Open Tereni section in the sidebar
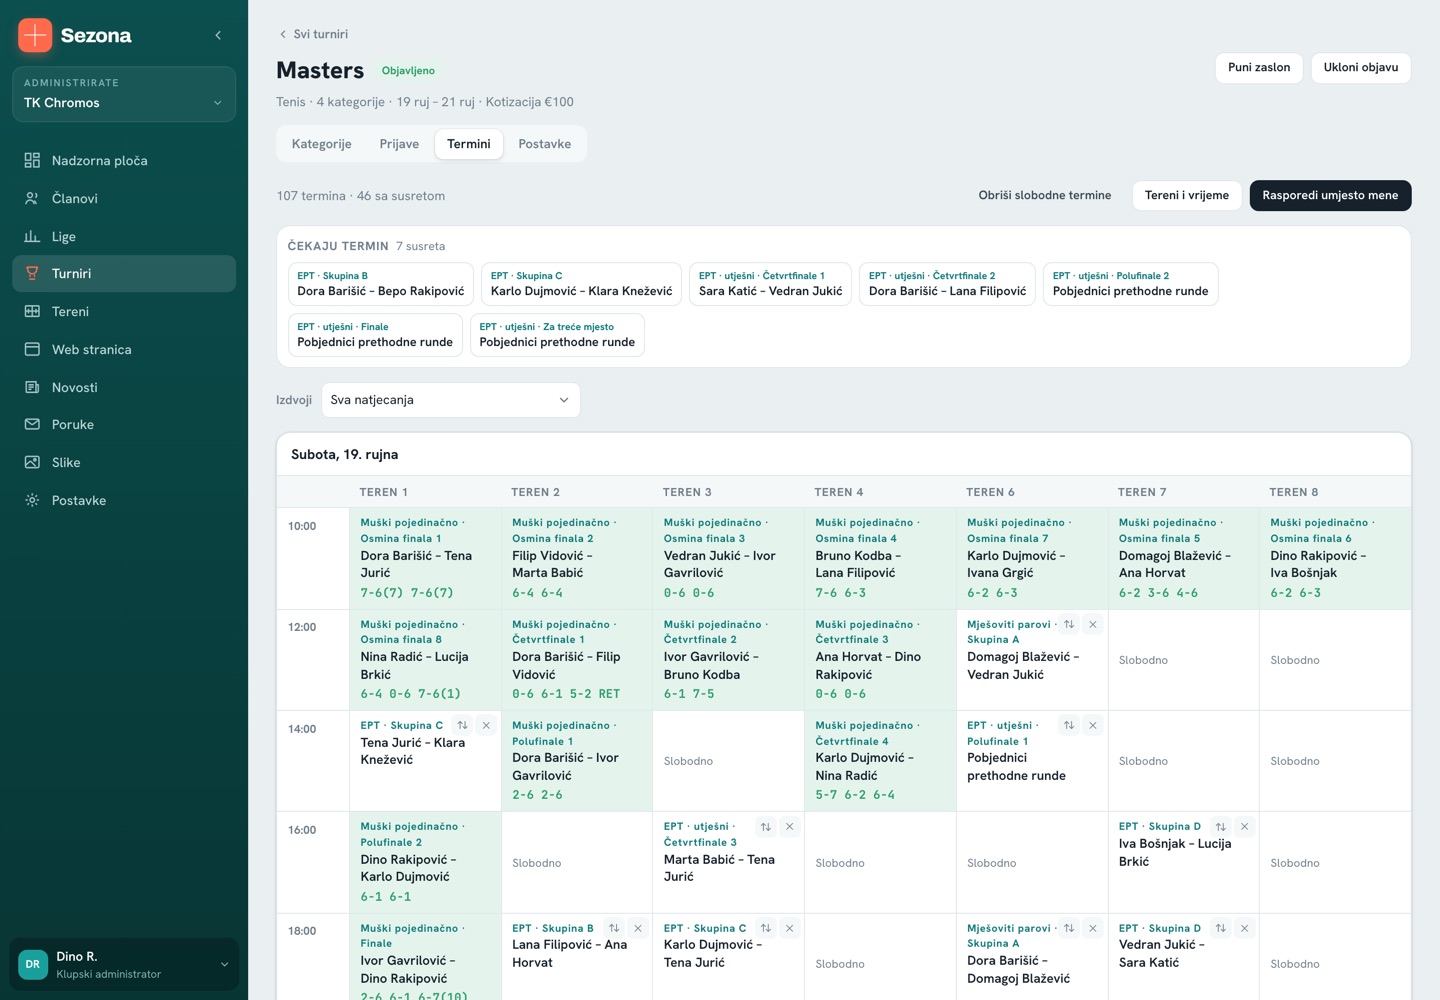Image resolution: width=1440 pixels, height=1000 pixels. (x=124, y=311)
